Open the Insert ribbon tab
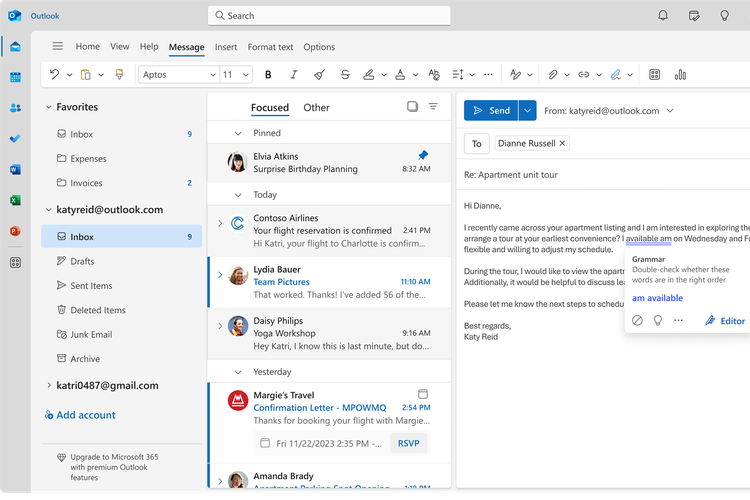 [x=226, y=47]
